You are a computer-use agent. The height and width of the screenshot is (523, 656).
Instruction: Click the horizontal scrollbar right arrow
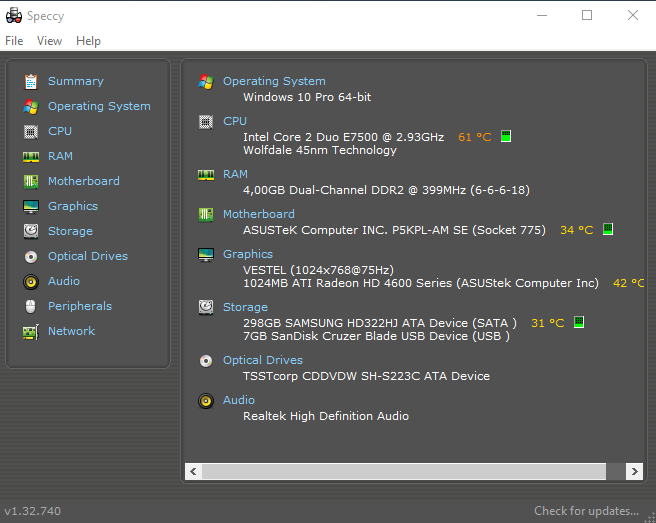635,472
